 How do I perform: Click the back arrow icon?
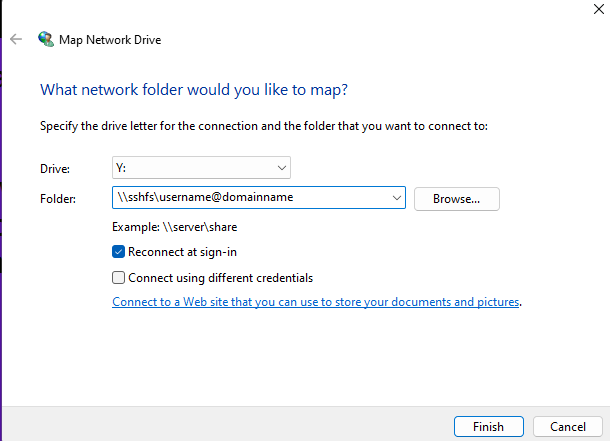pos(16,39)
